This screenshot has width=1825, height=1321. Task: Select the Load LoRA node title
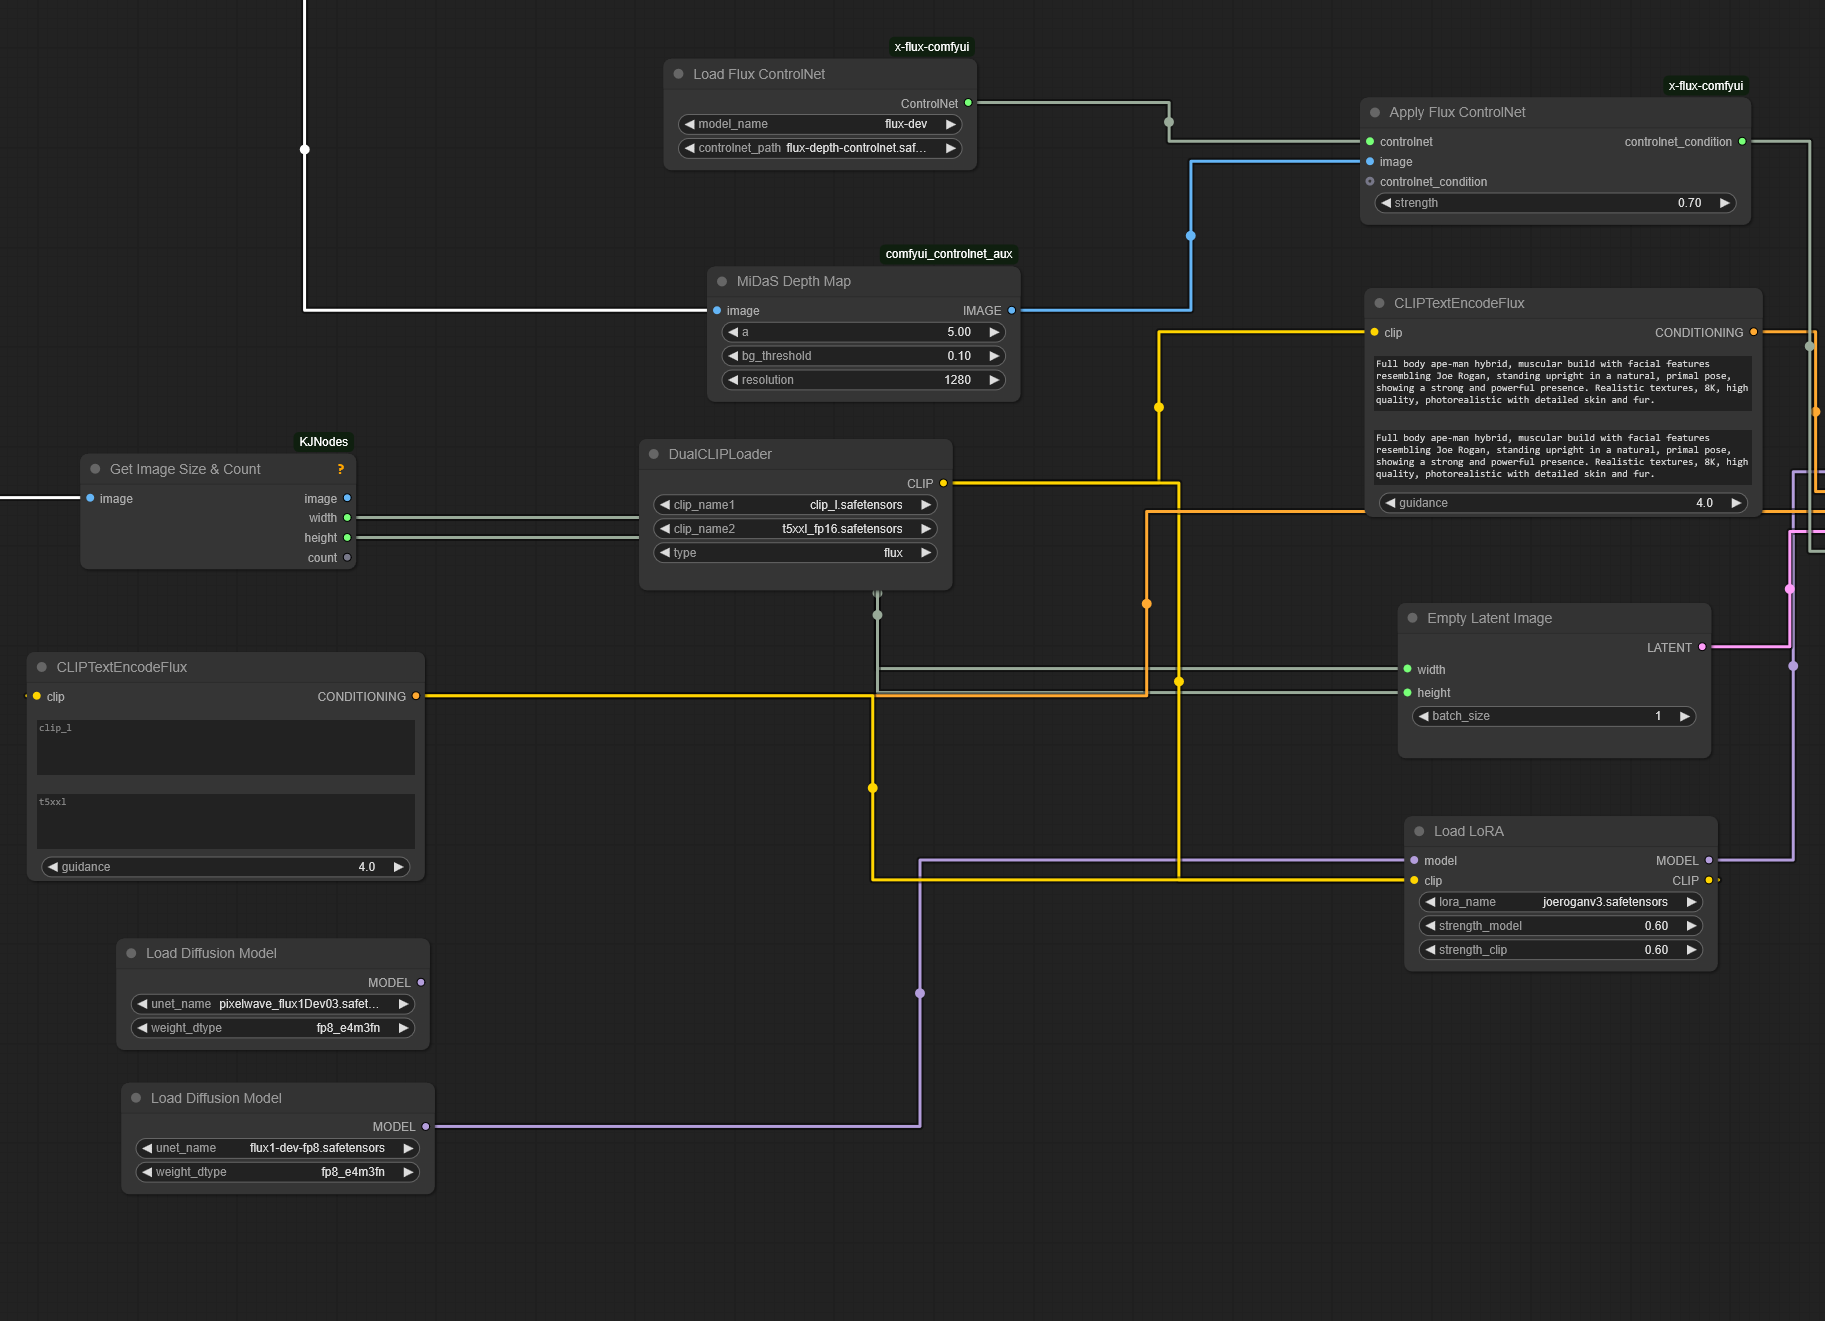pyautogui.click(x=1468, y=831)
